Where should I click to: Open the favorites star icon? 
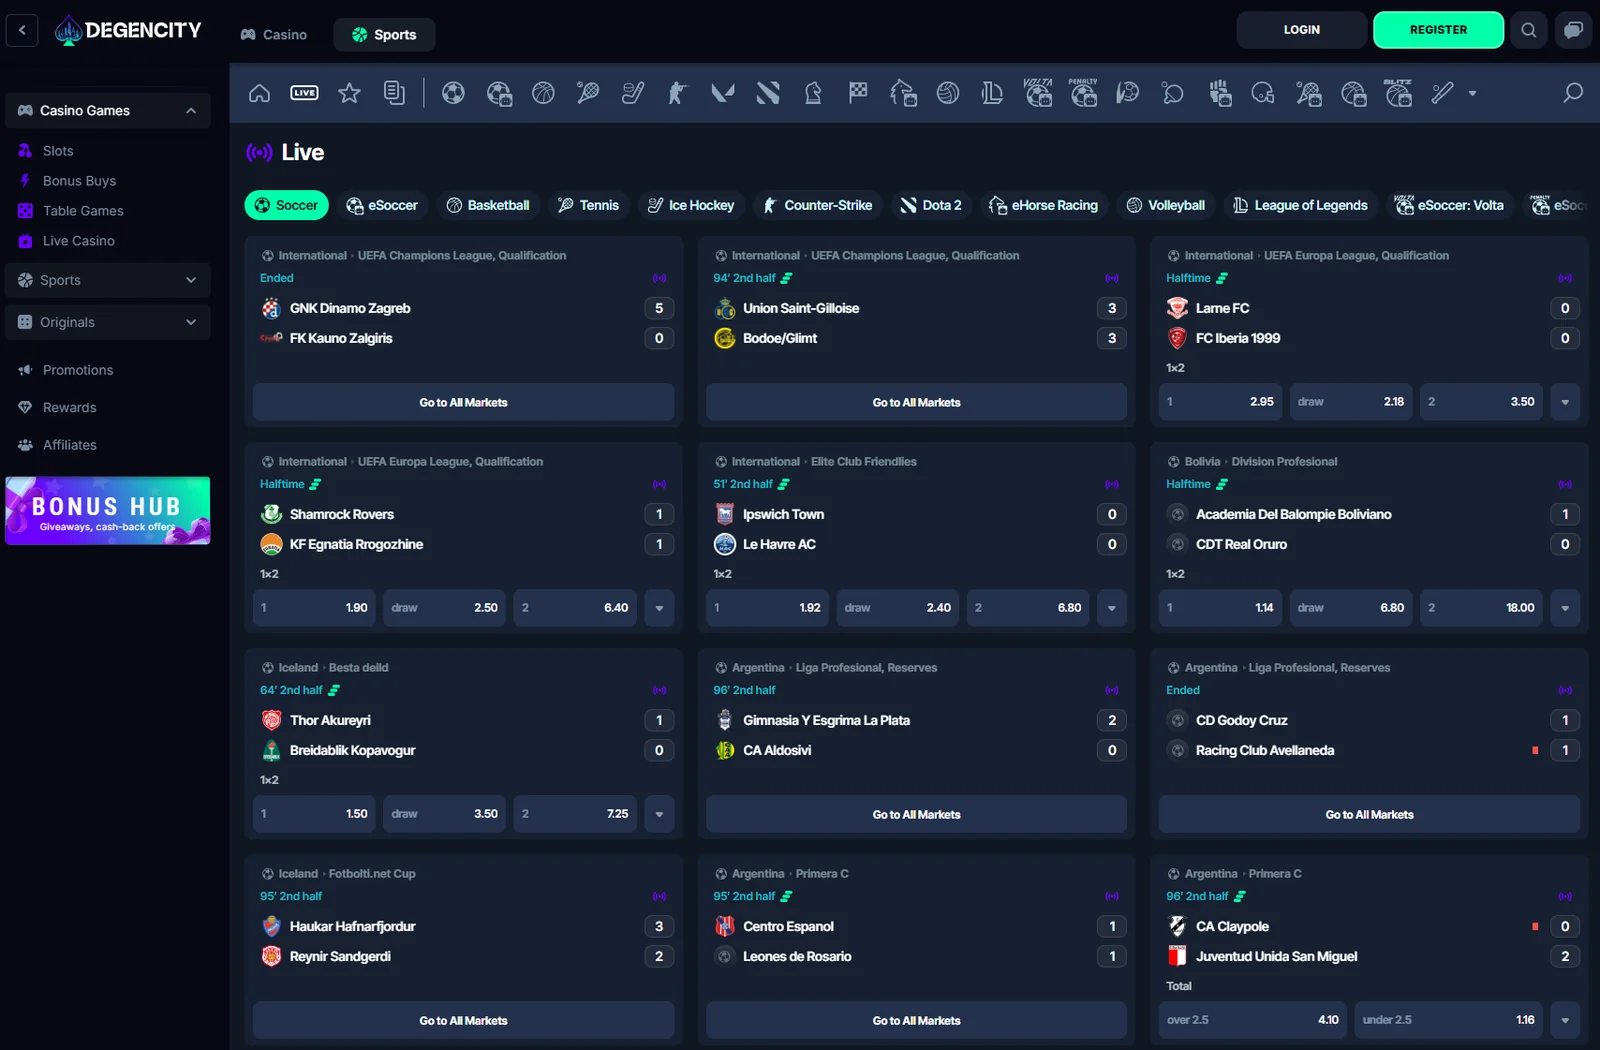coord(349,93)
